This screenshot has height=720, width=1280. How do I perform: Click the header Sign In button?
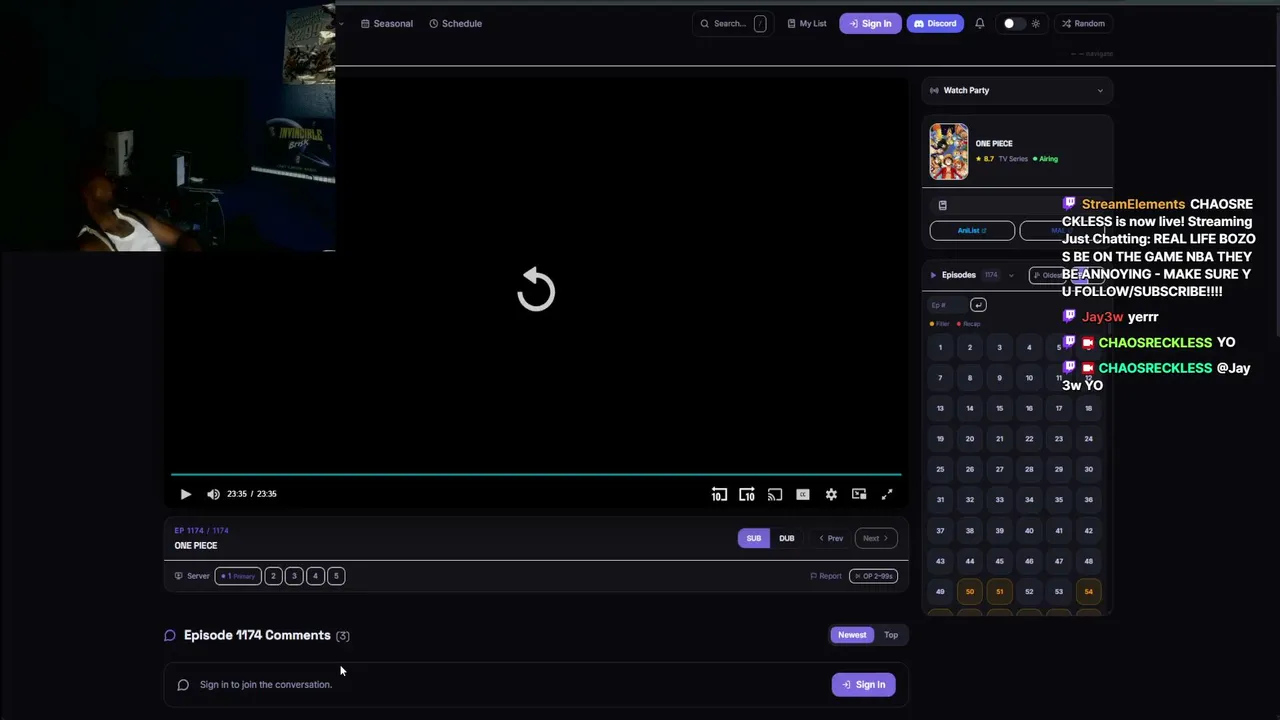tap(870, 23)
